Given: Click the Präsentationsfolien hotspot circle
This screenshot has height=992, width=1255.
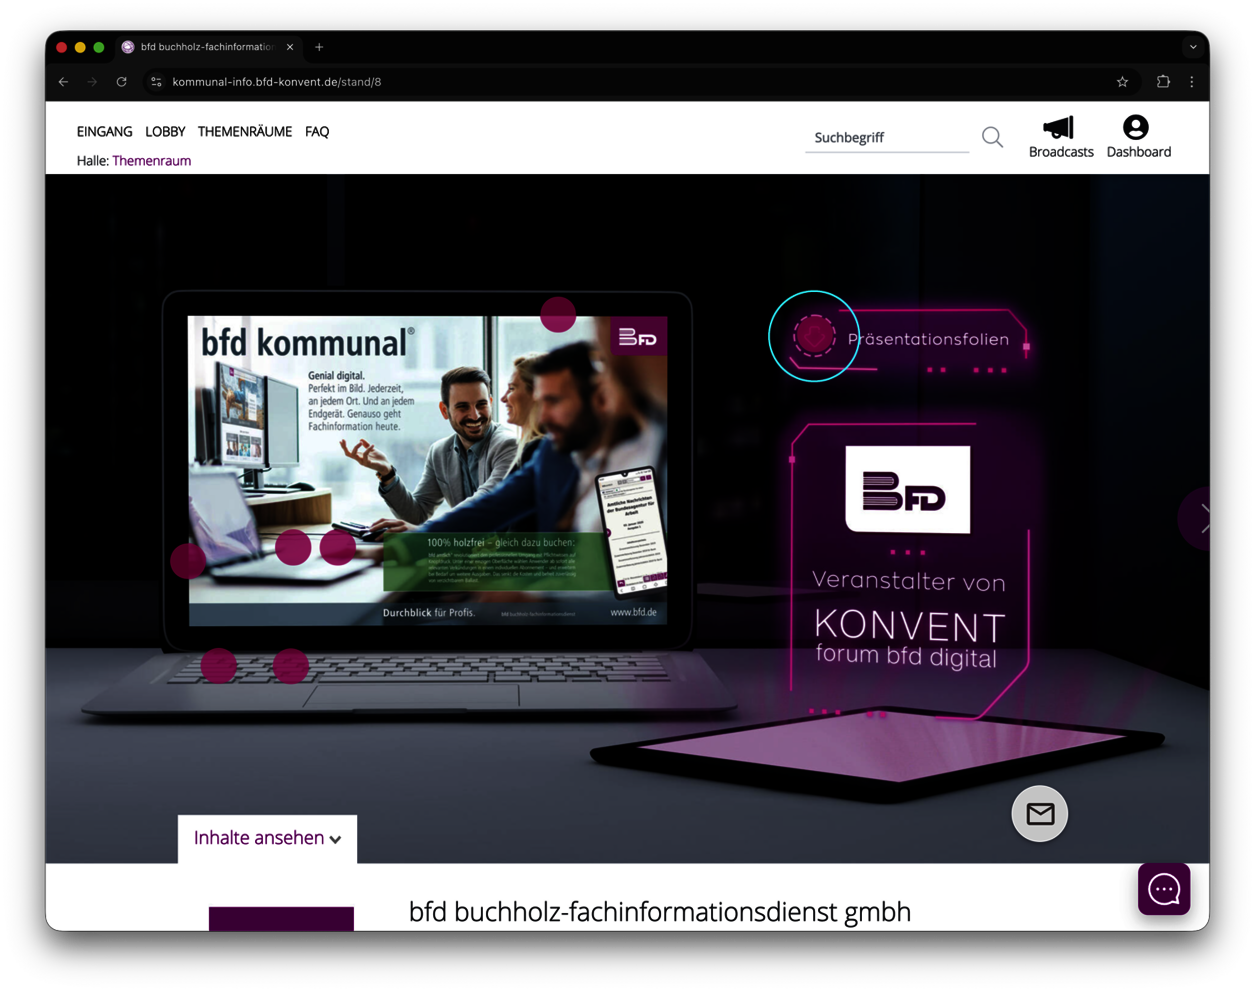Looking at the screenshot, I should pos(814,336).
